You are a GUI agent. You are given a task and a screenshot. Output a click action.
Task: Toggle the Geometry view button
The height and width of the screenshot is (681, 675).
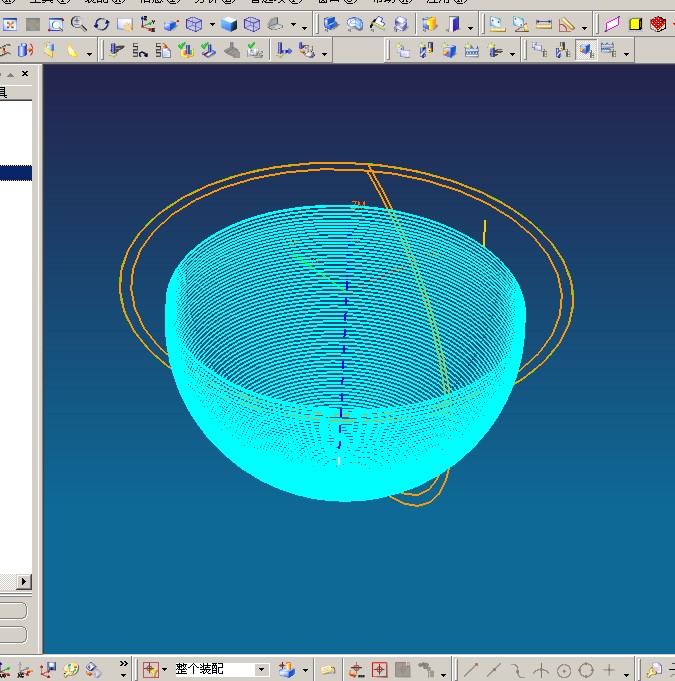[x=586, y=50]
